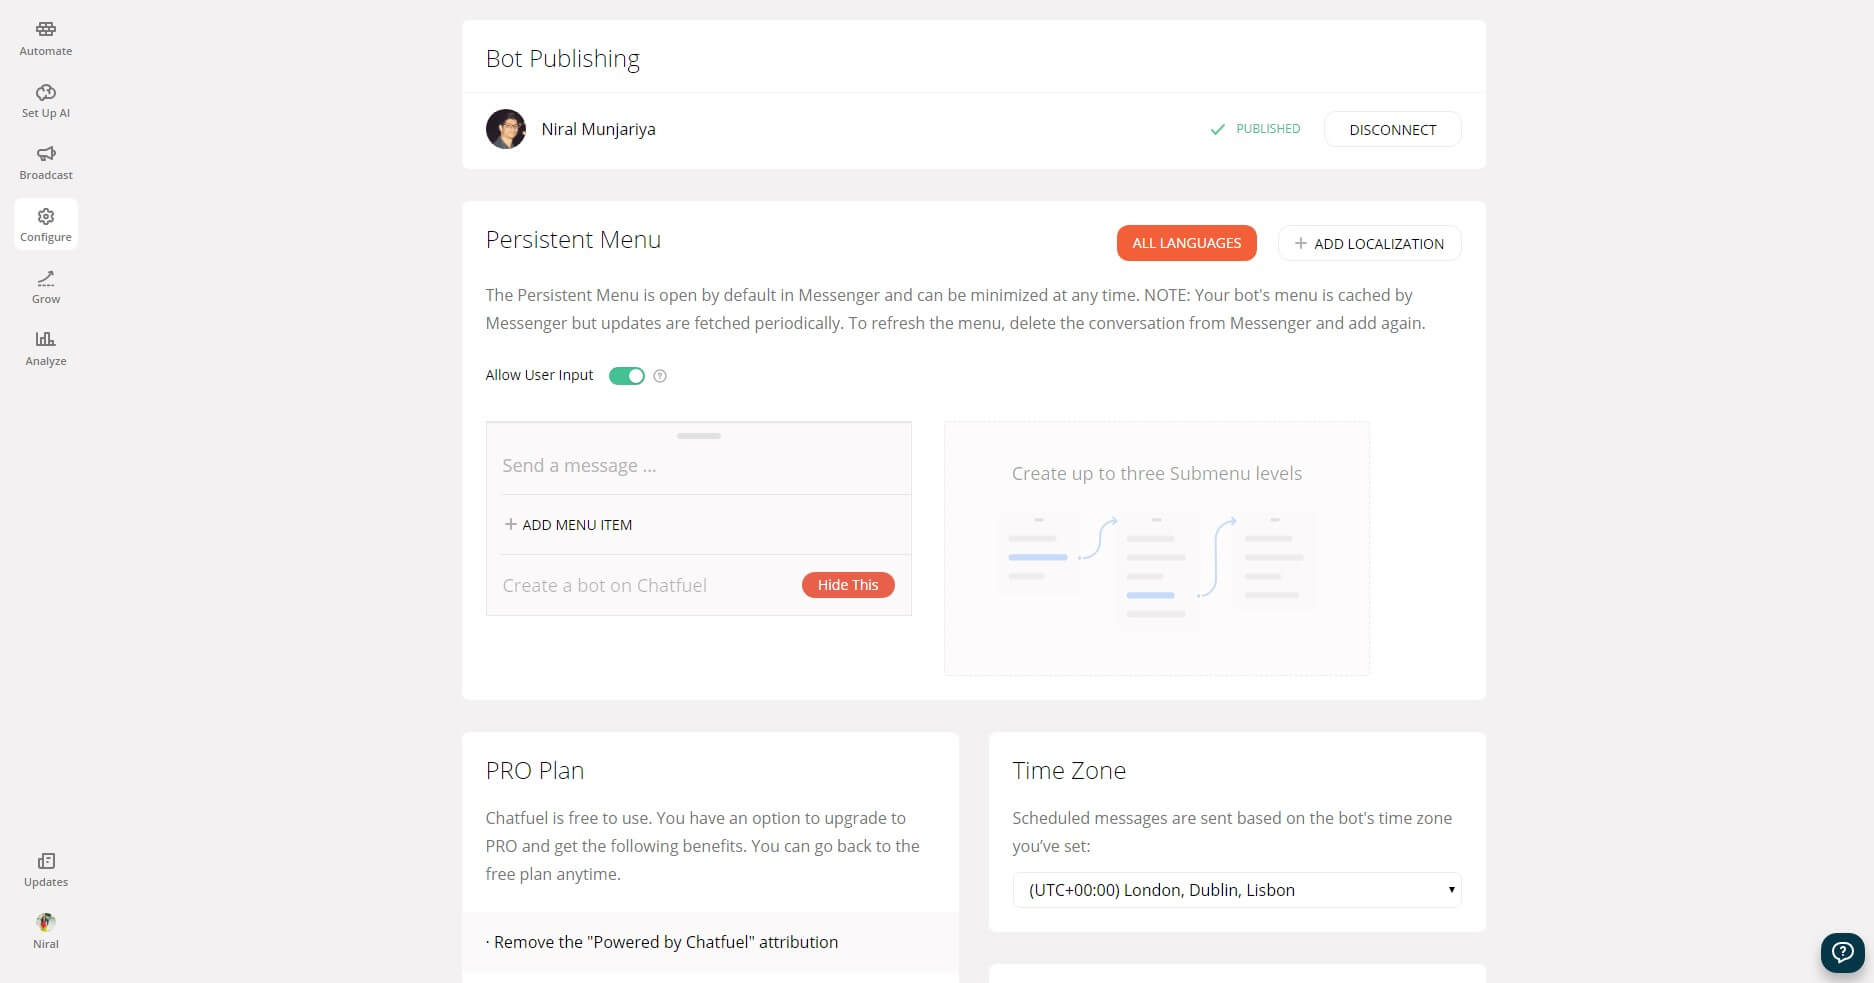Click the Allow User Input help icon

[660, 376]
